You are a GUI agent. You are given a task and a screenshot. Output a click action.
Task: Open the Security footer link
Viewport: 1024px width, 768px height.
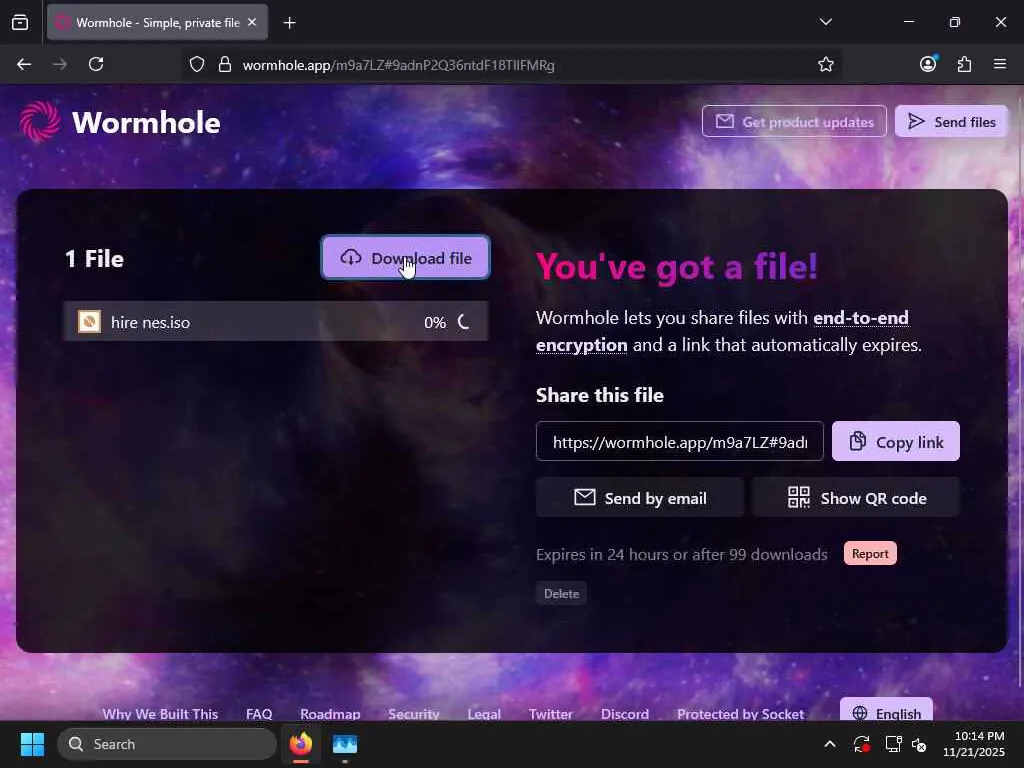[413, 713]
